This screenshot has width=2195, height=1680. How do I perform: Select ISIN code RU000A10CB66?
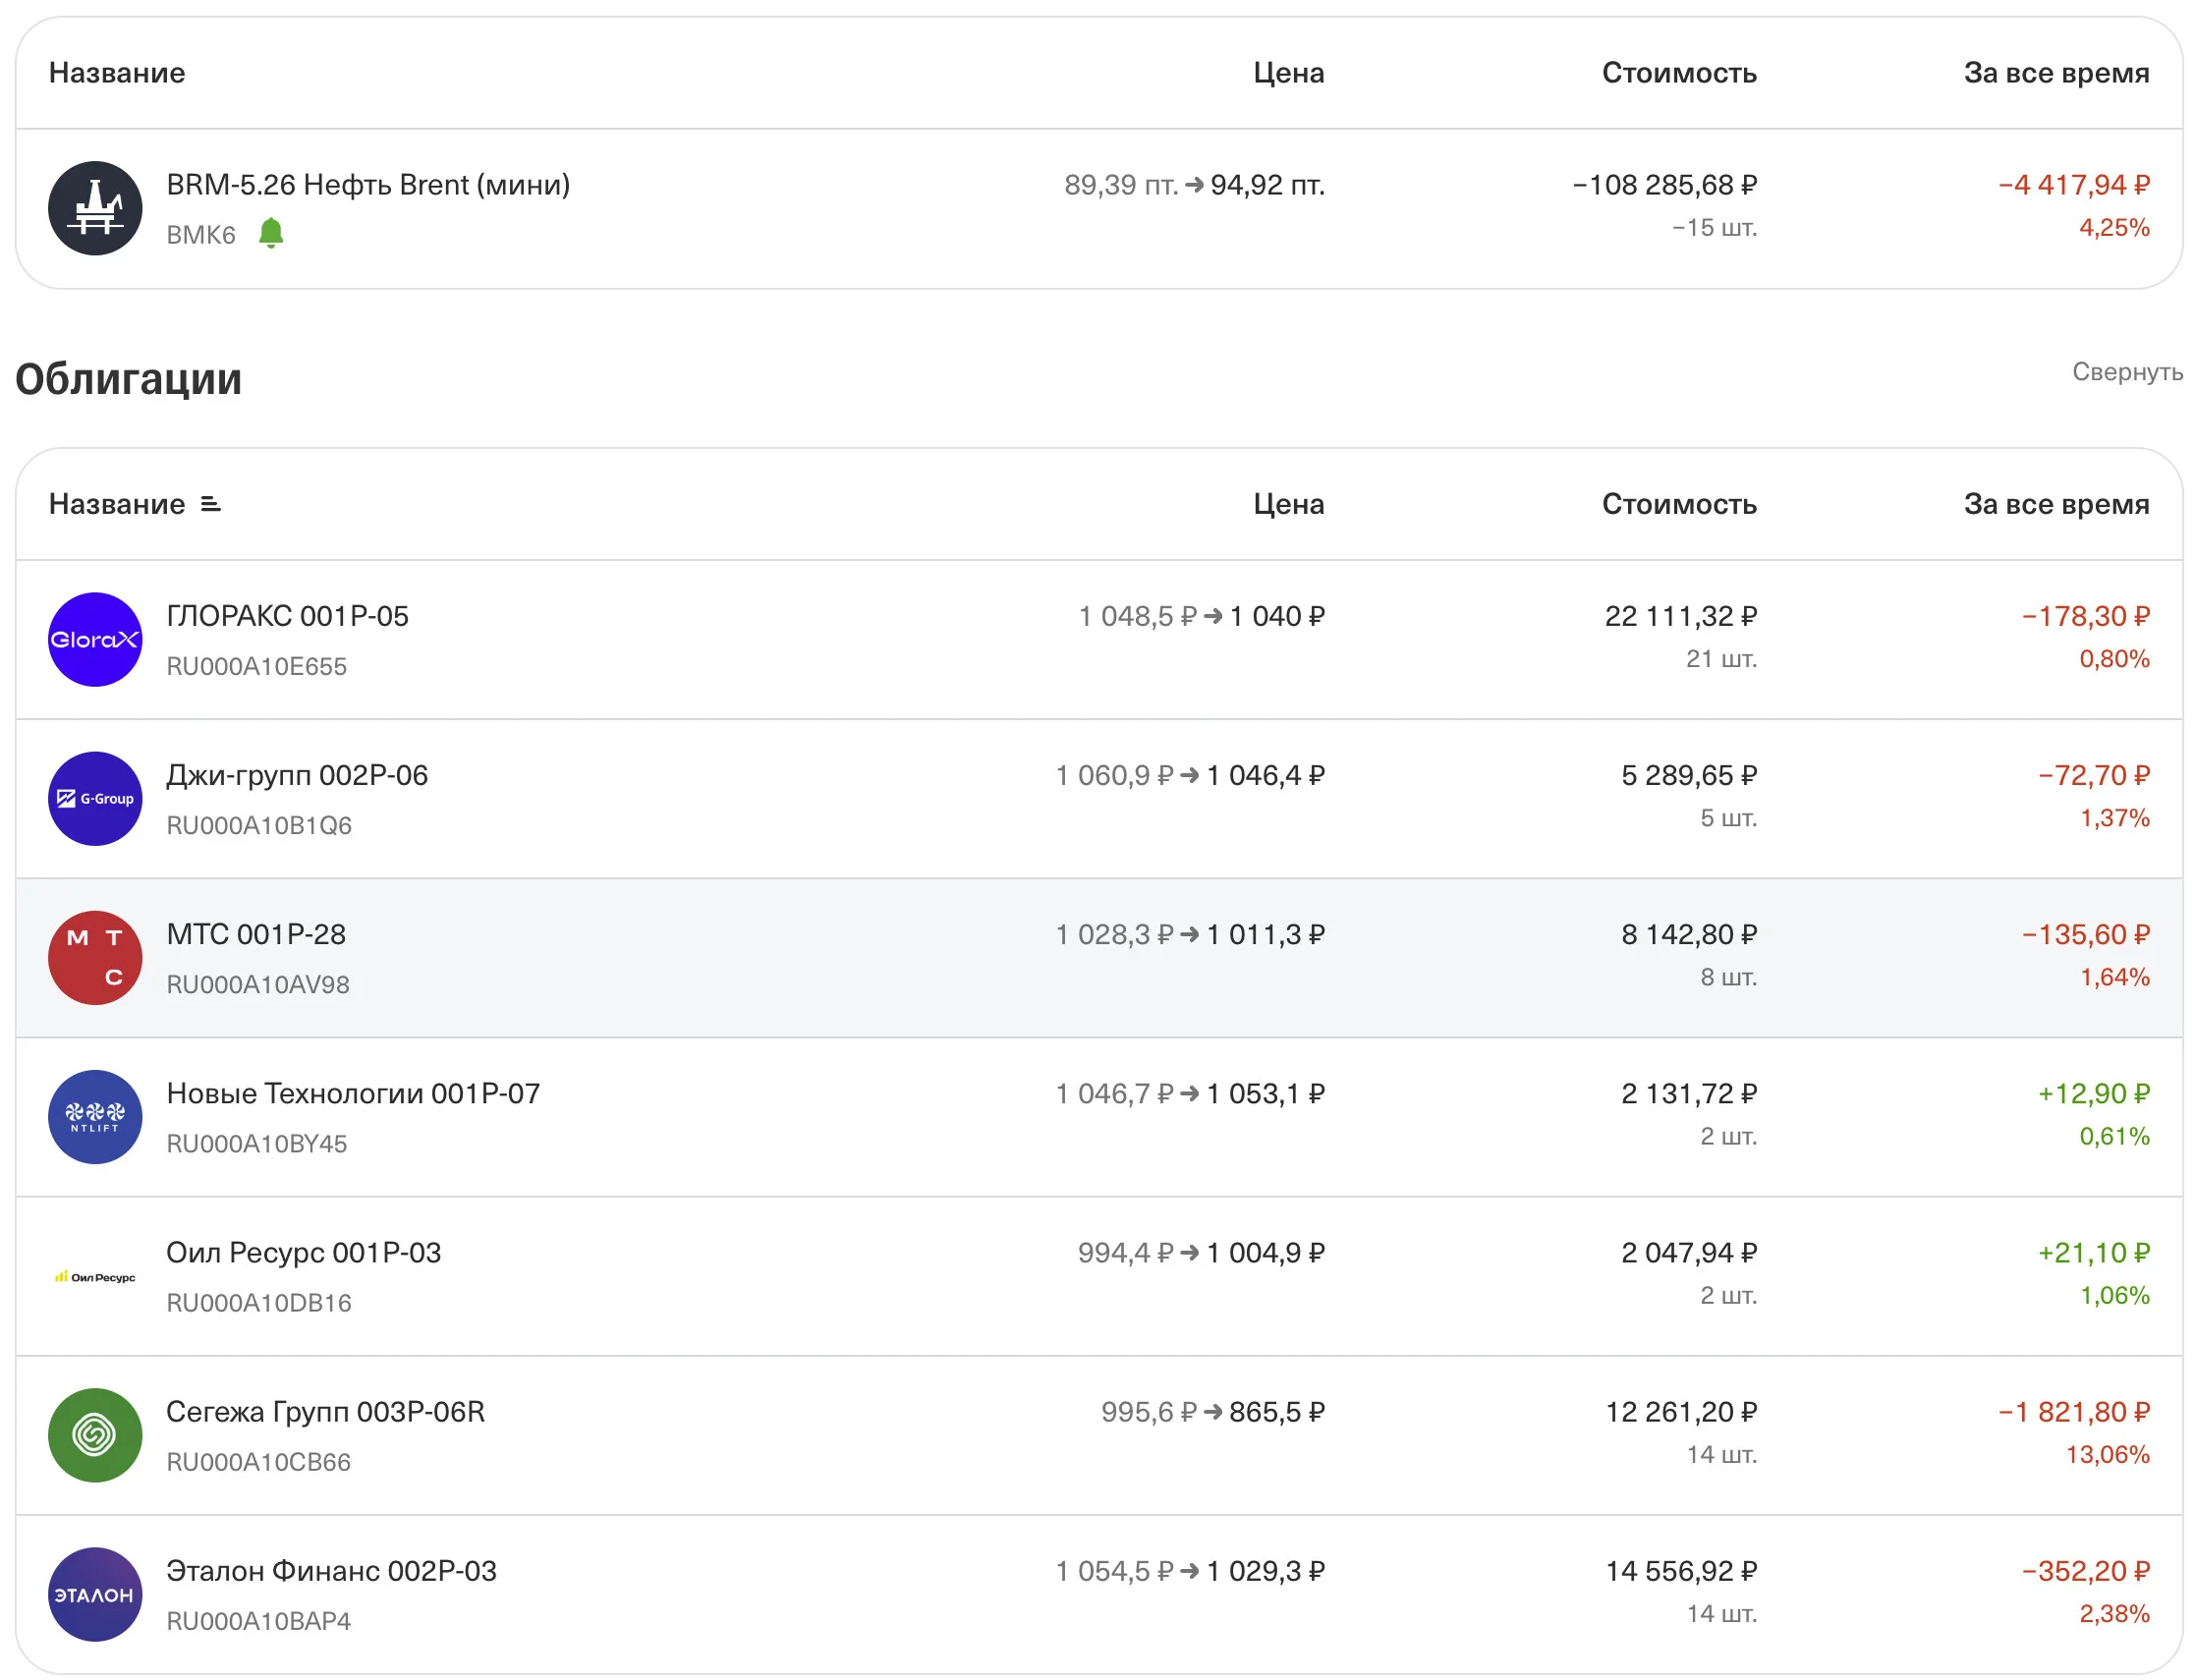pyautogui.click(x=259, y=1462)
